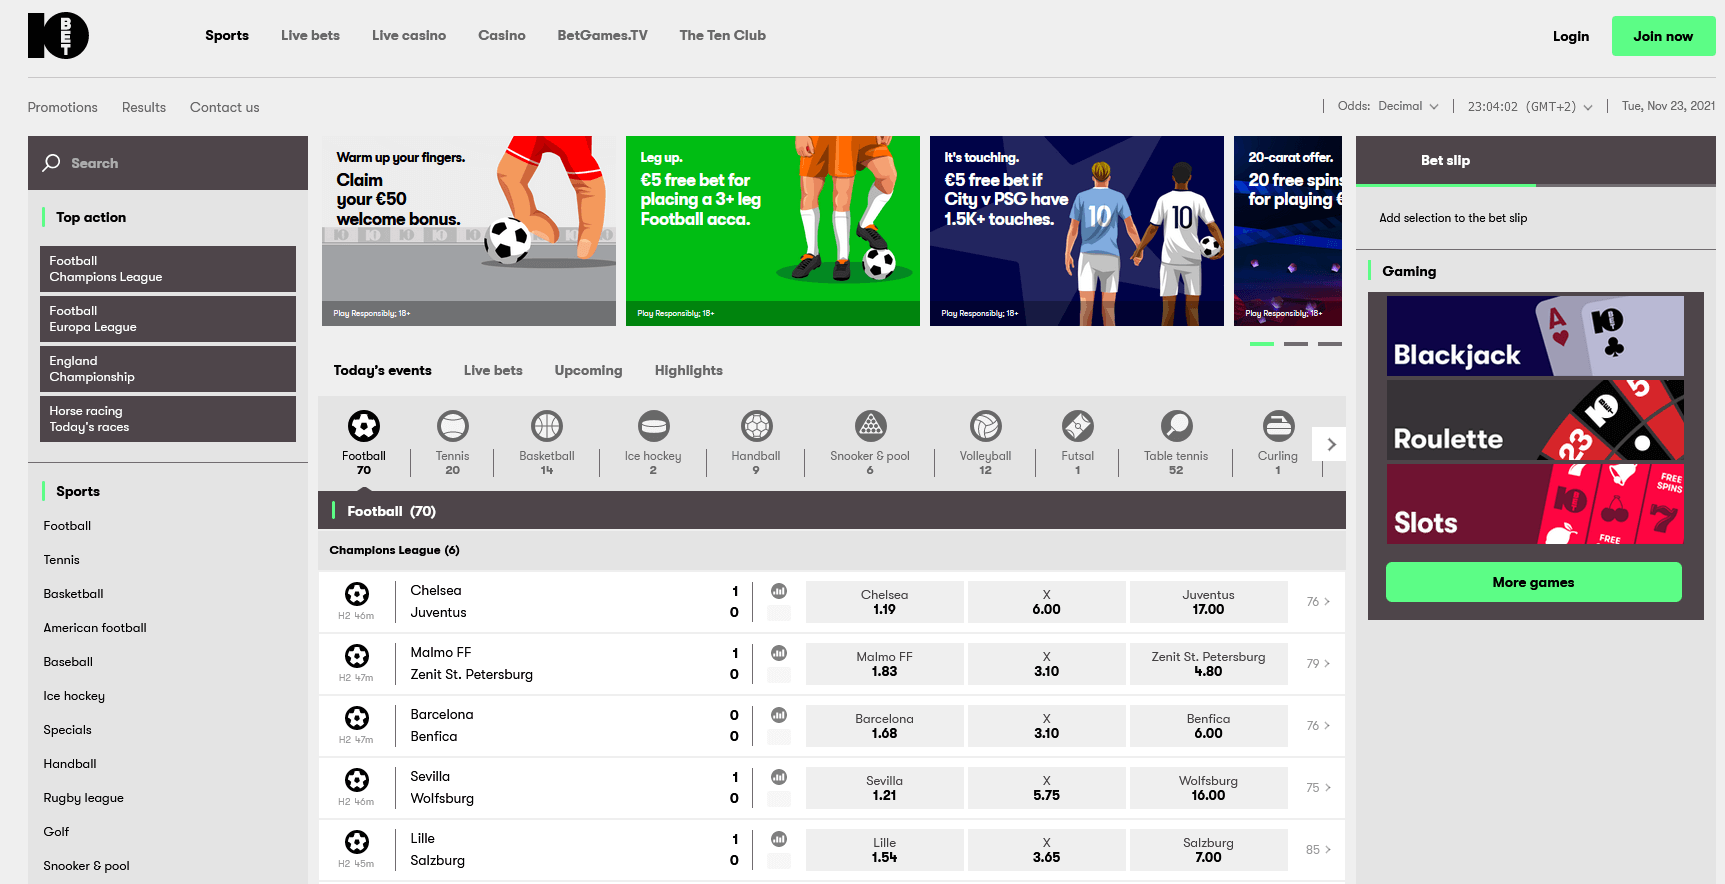Click football icon beside Barcelona match
1725x884 pixels.
tap(357, 718)
